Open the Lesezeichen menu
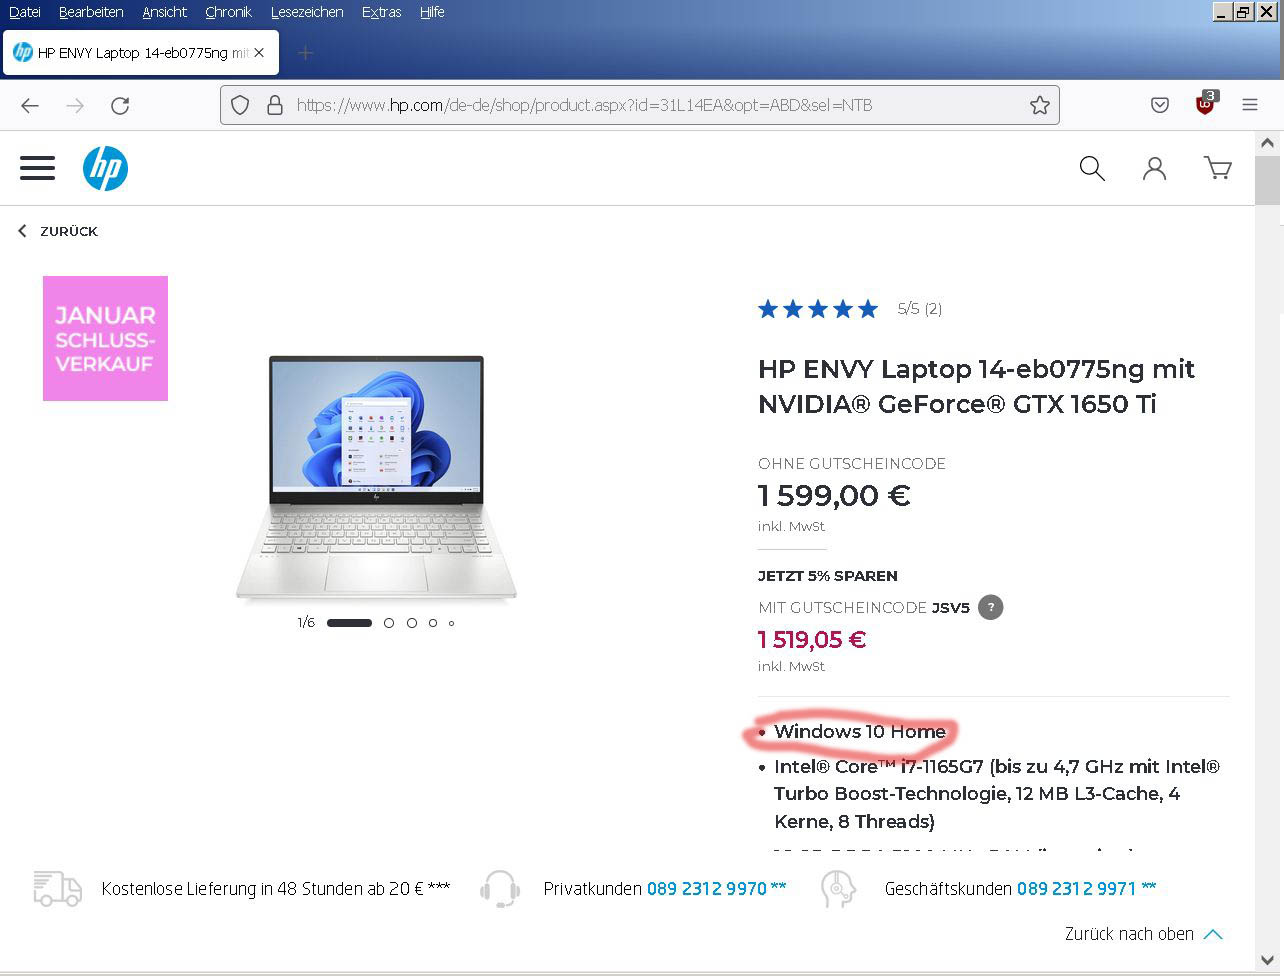1284x976 pixels. (307, 12)
